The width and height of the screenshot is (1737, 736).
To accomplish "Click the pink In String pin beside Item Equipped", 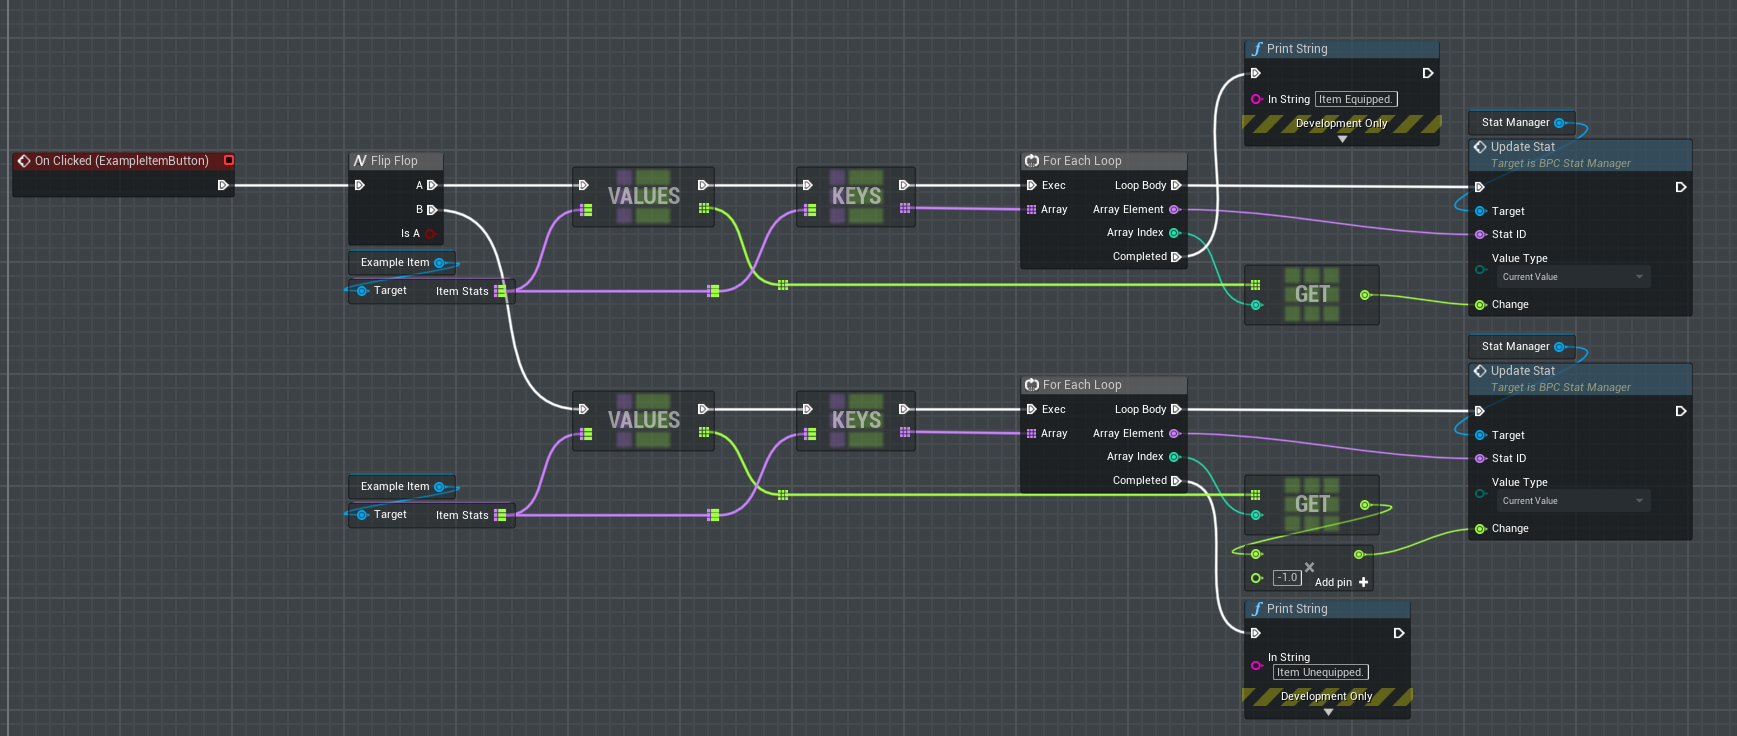I will coord(1256,99).
